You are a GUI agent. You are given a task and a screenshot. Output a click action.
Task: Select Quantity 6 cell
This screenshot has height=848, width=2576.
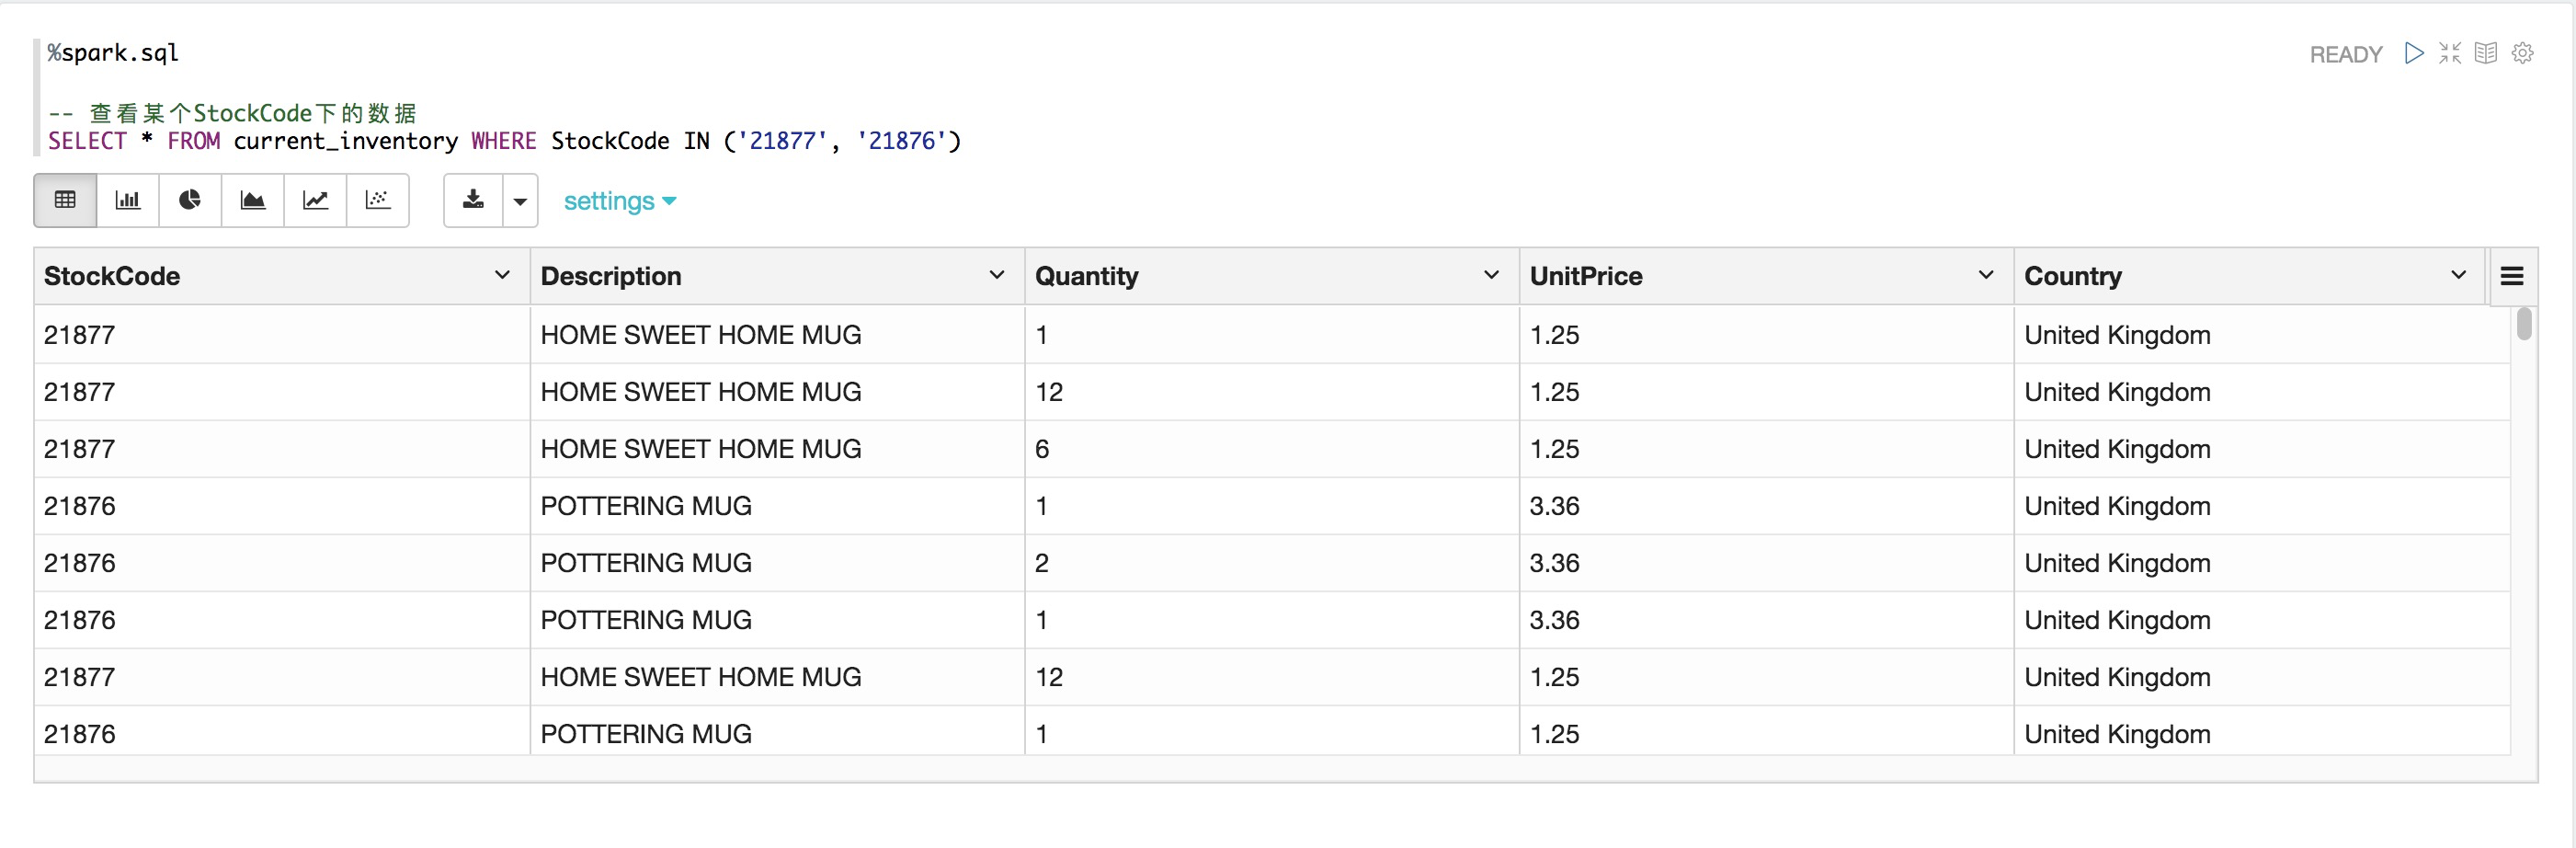(x=1272, y=448)
